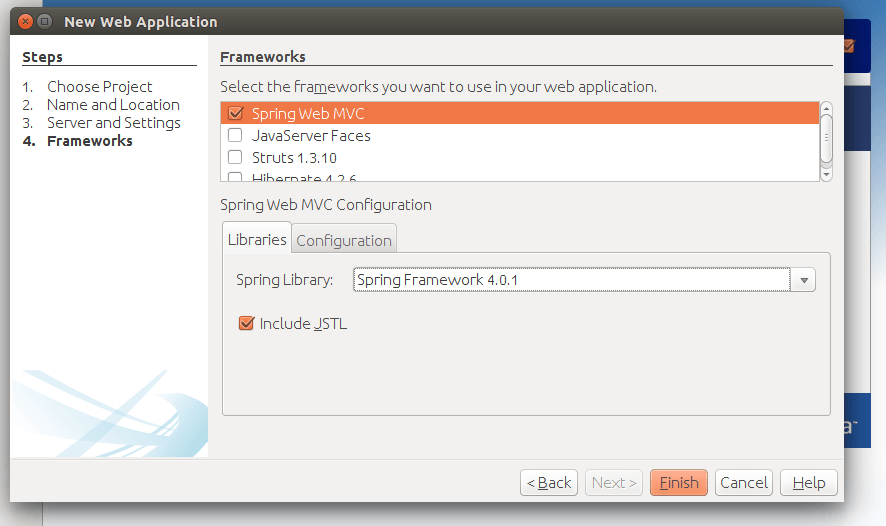Click the frameworks list scrollbar thumb
Image resolution: width=886 pixels, height=526 pixels.
click(x=826, y=136)
